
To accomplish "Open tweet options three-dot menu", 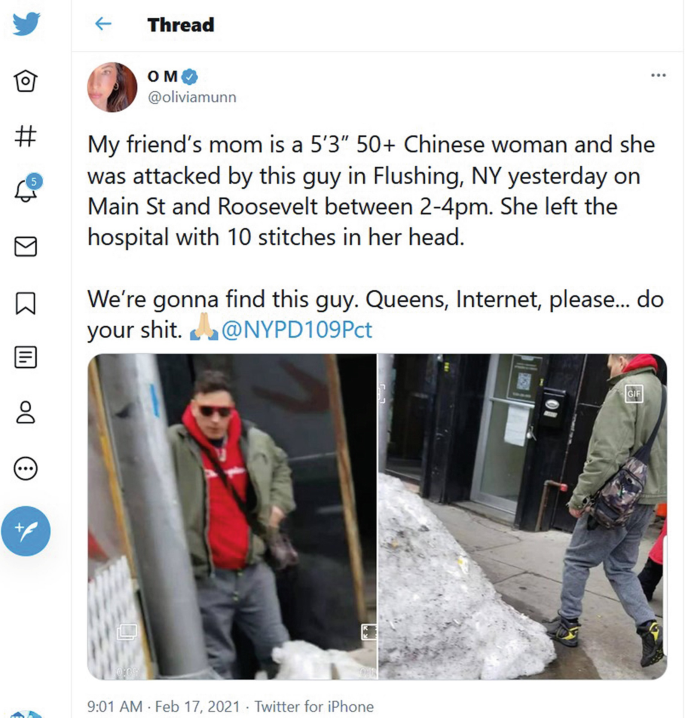I will point(658,75).
